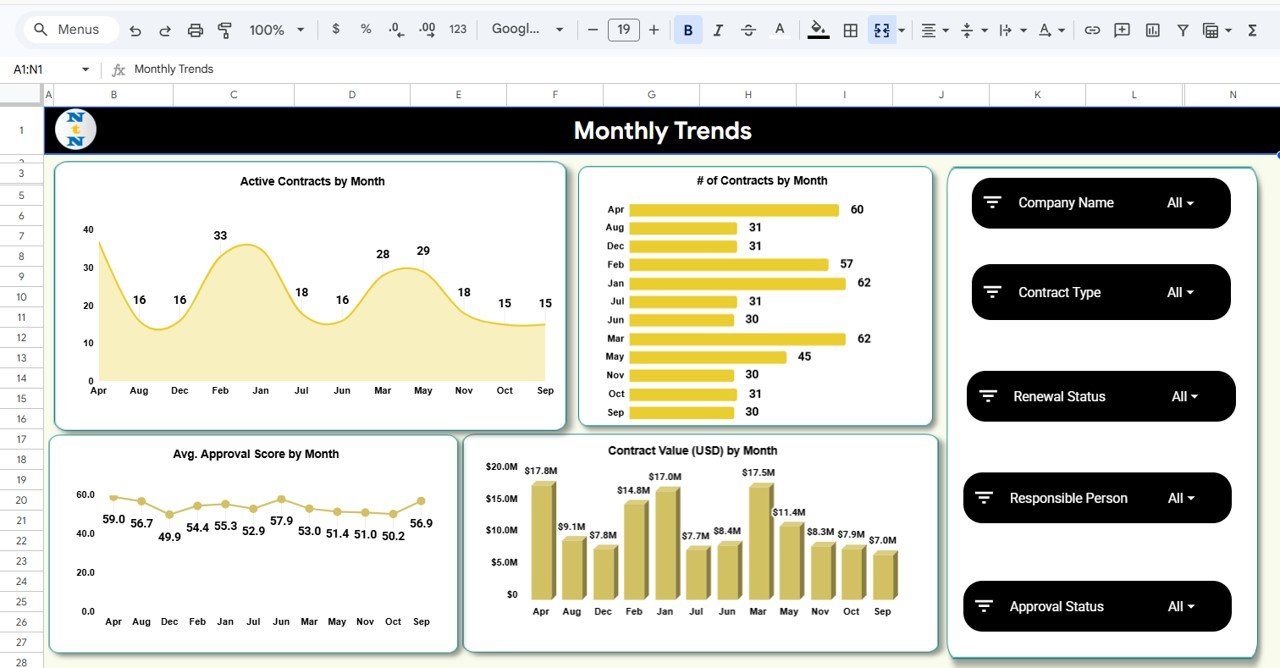Increase decimal places
1280x668 pixels.
point(425,29)
